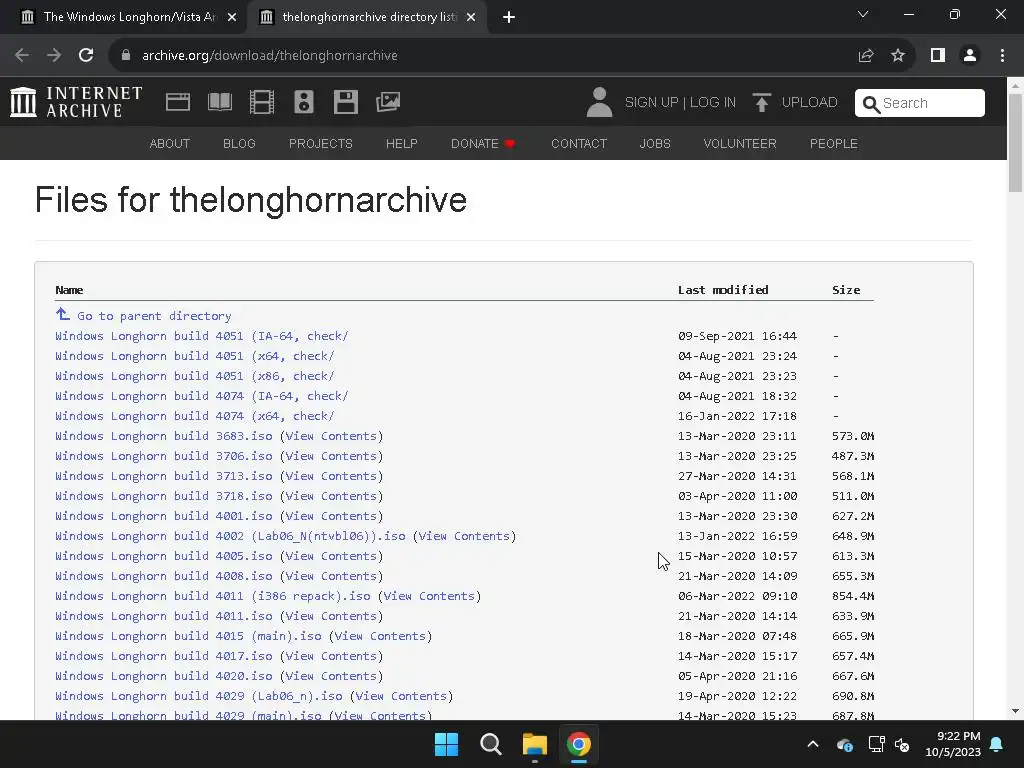
Task: Open the VOLUNTEER menu item
Action: (740, 144)
